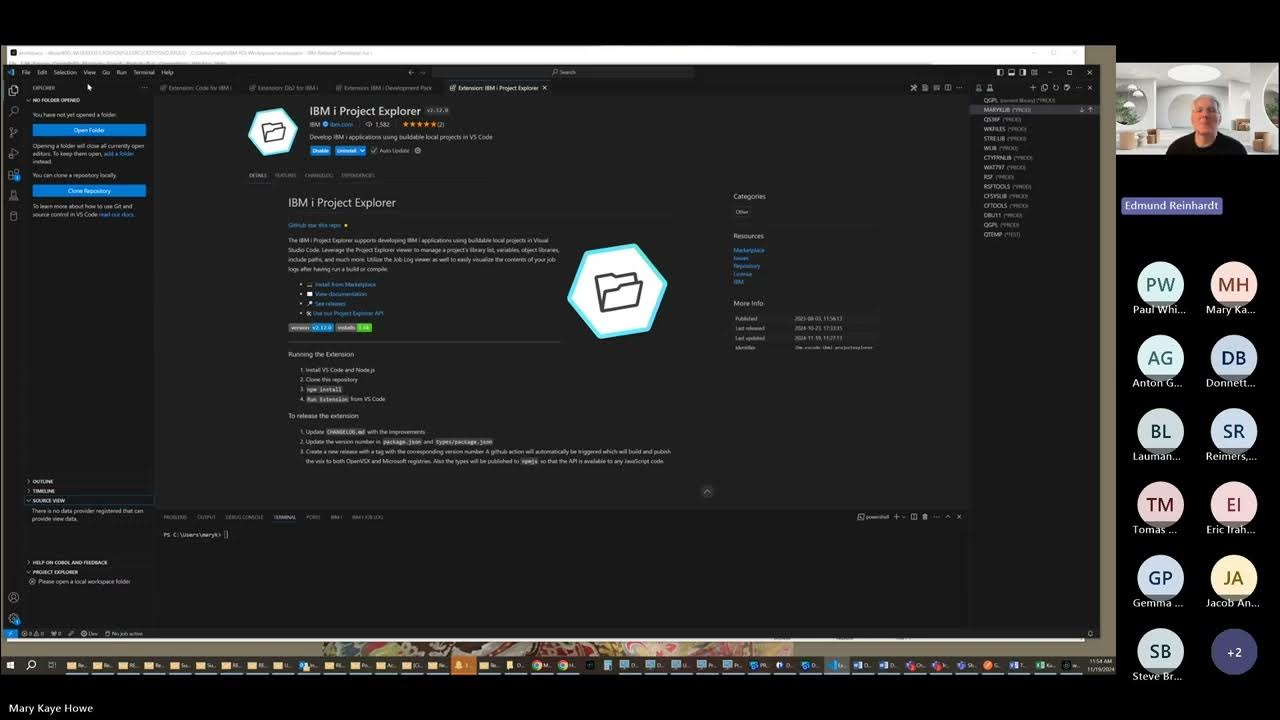Kill terminal using trash icon
The image size is (1280, 720).
(x=925, y=517)
